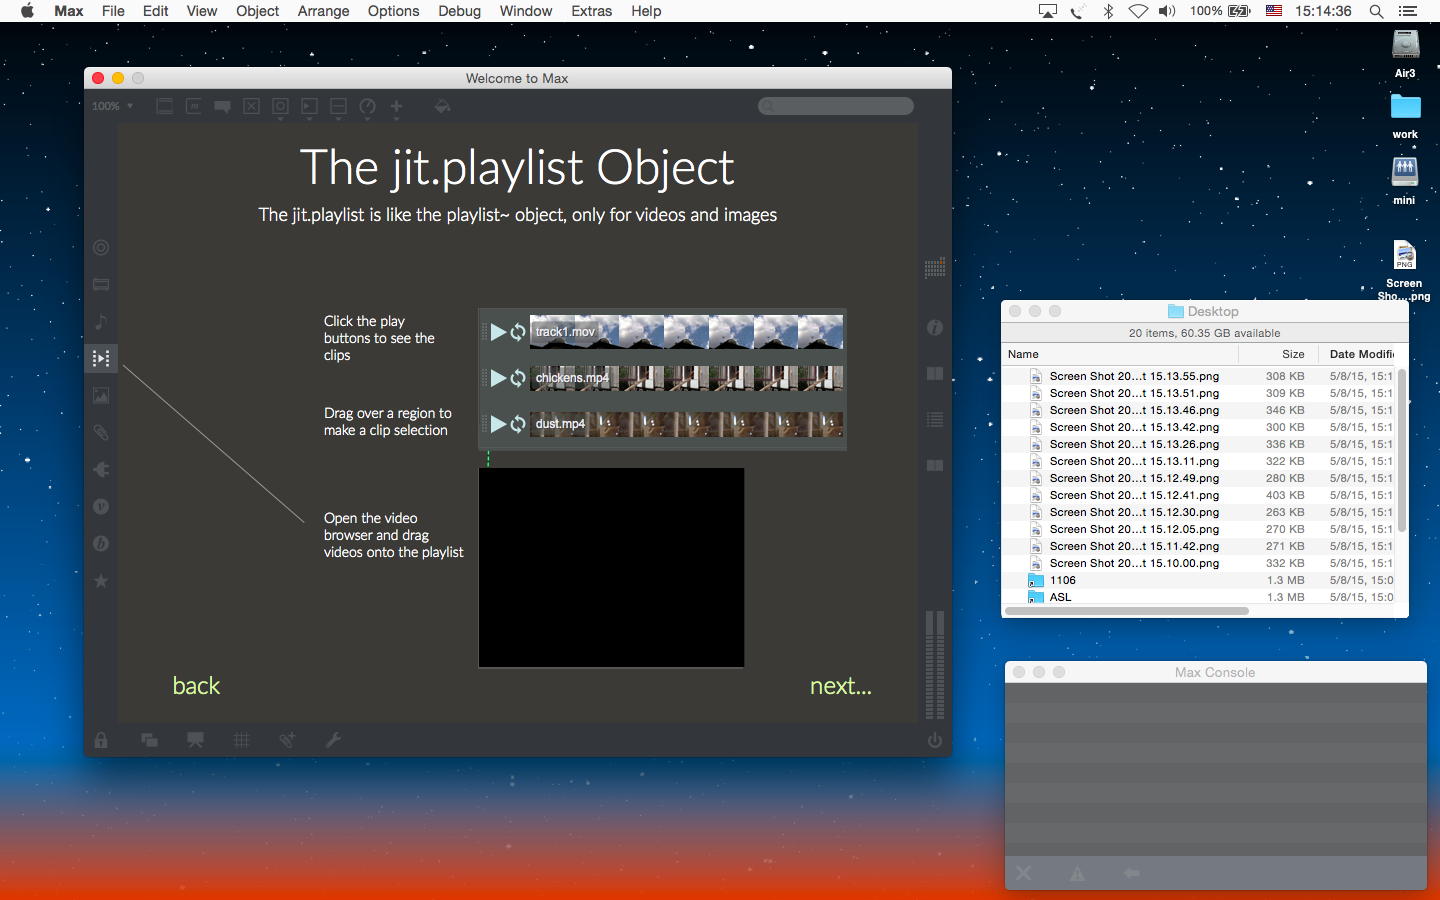The image size is (1440, 900).
Task: Click the Size column header in Finder
Action: pyautogui.click(x=1292, y=354)
